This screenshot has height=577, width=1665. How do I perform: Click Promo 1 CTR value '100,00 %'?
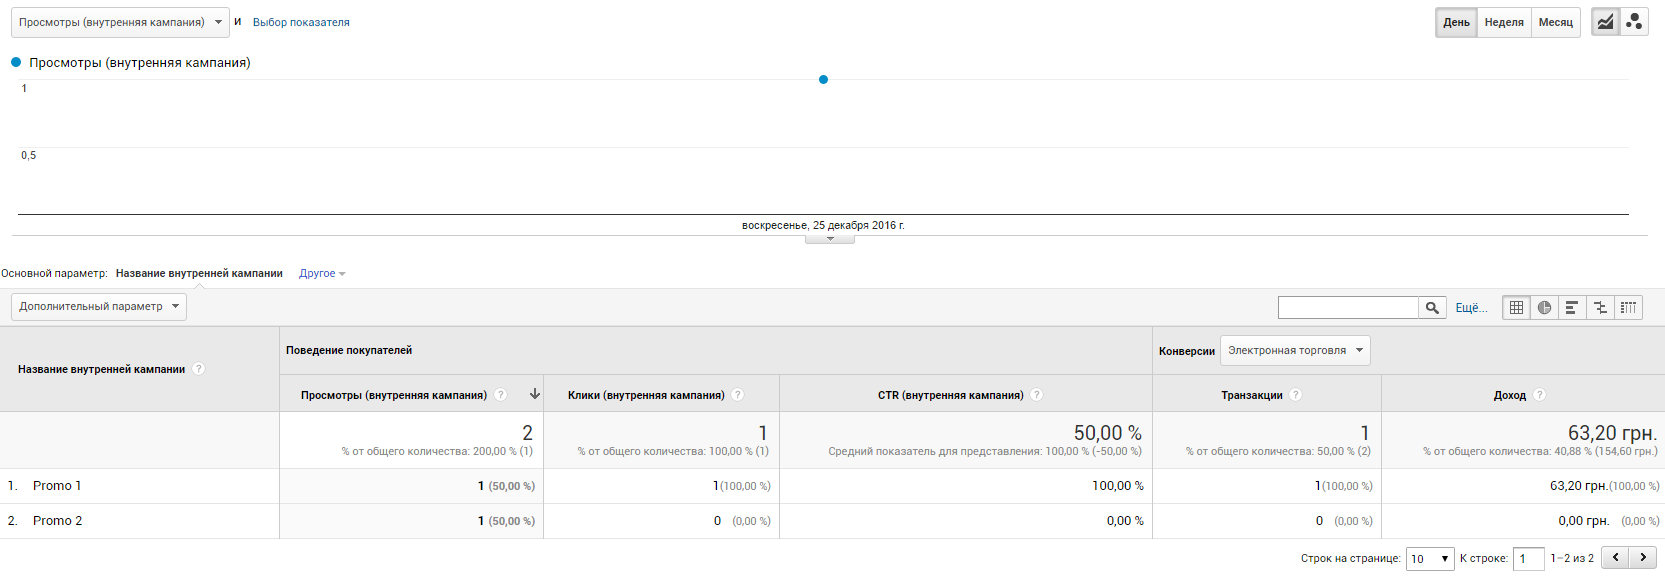1118,486
